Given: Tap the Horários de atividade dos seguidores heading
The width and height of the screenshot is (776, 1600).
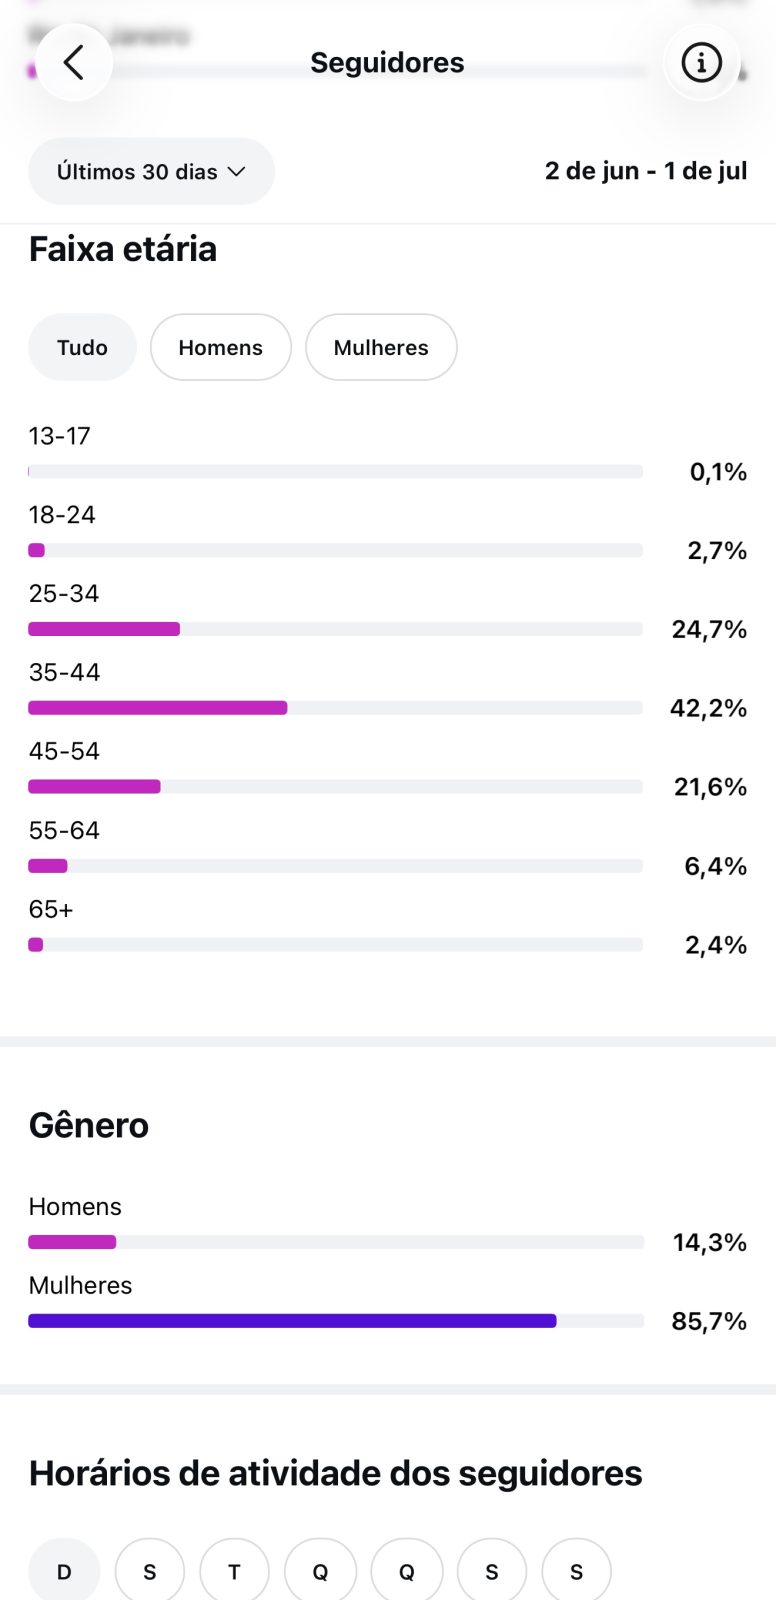Looking at the screenshot, I should coord(335,1473).
